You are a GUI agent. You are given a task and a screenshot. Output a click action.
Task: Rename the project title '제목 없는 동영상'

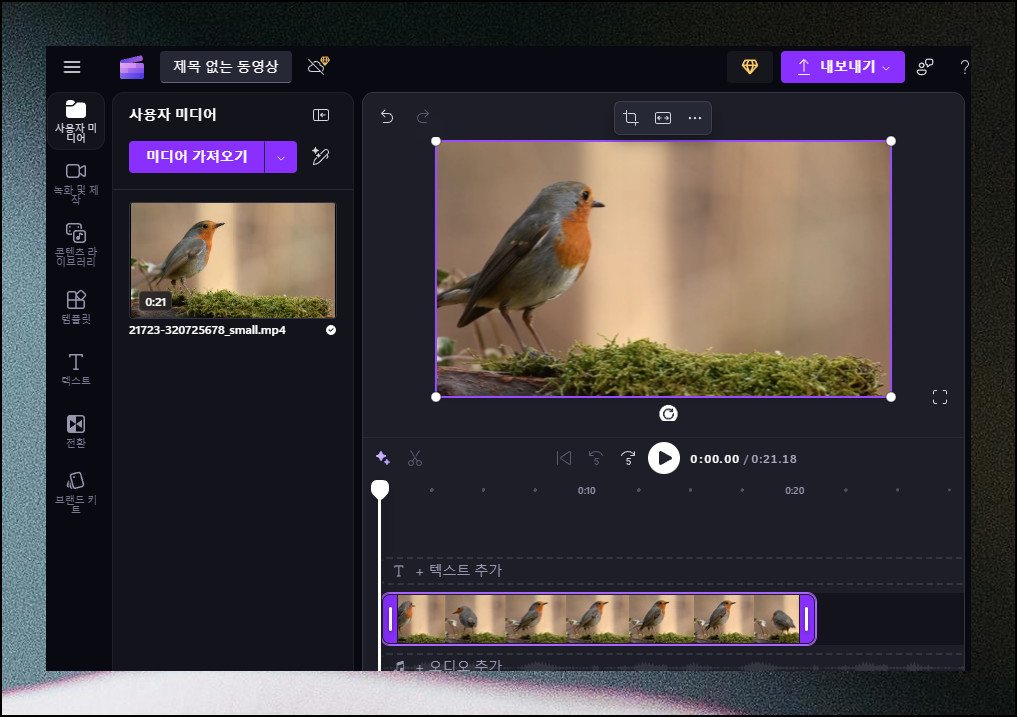click(x=226, y=67)
